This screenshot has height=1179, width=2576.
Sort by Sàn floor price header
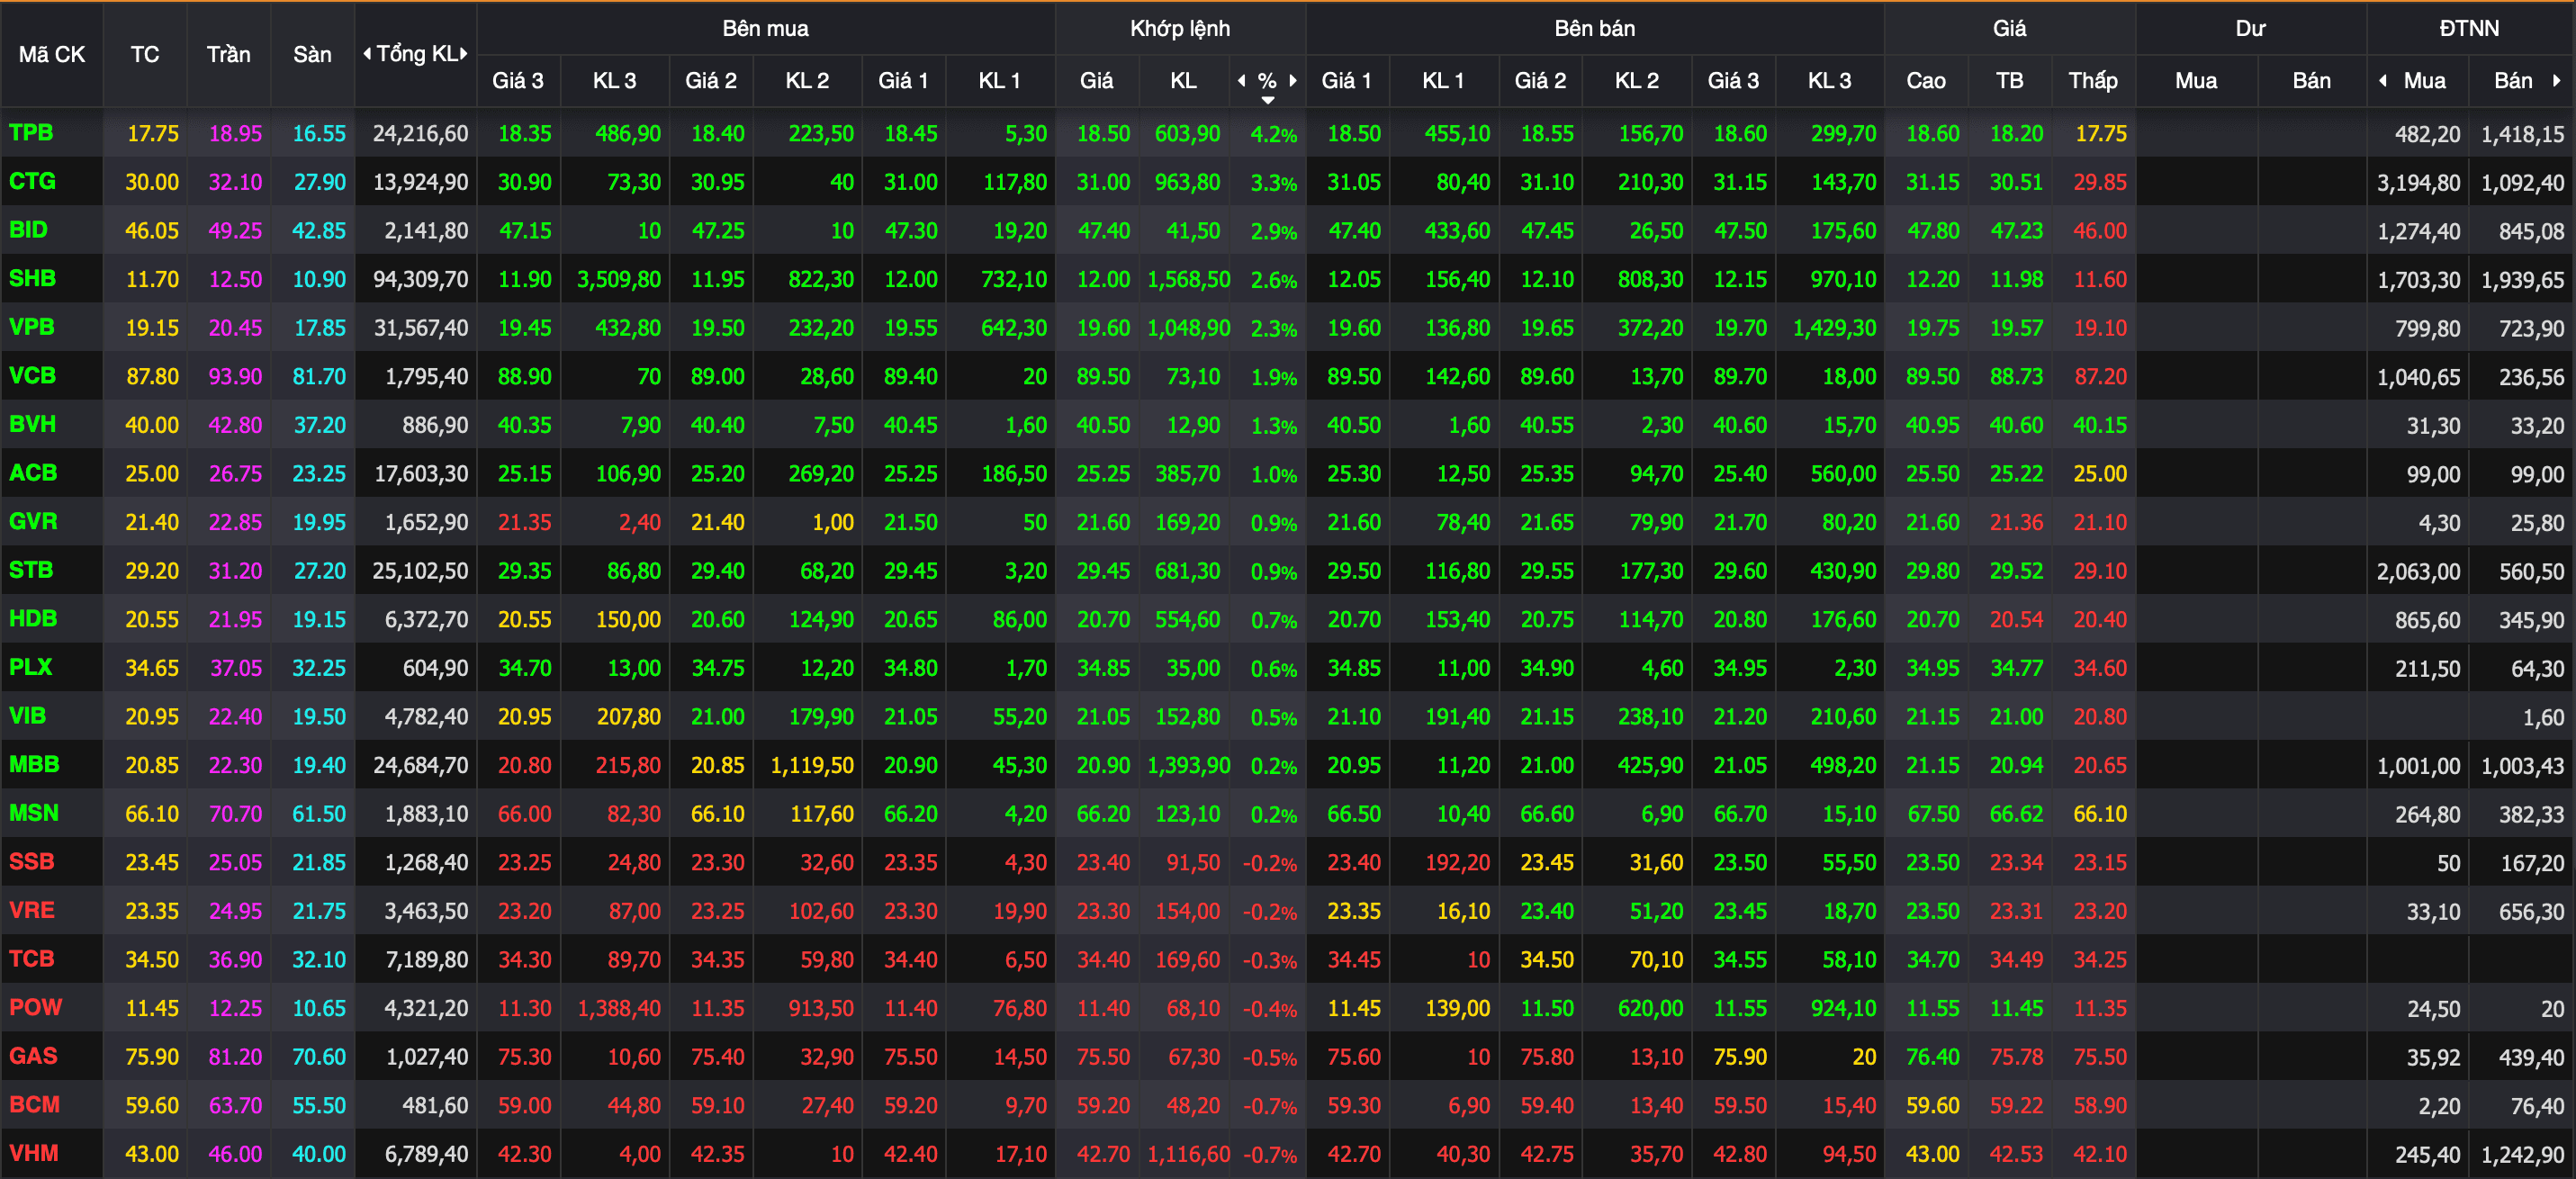point(312,55)
